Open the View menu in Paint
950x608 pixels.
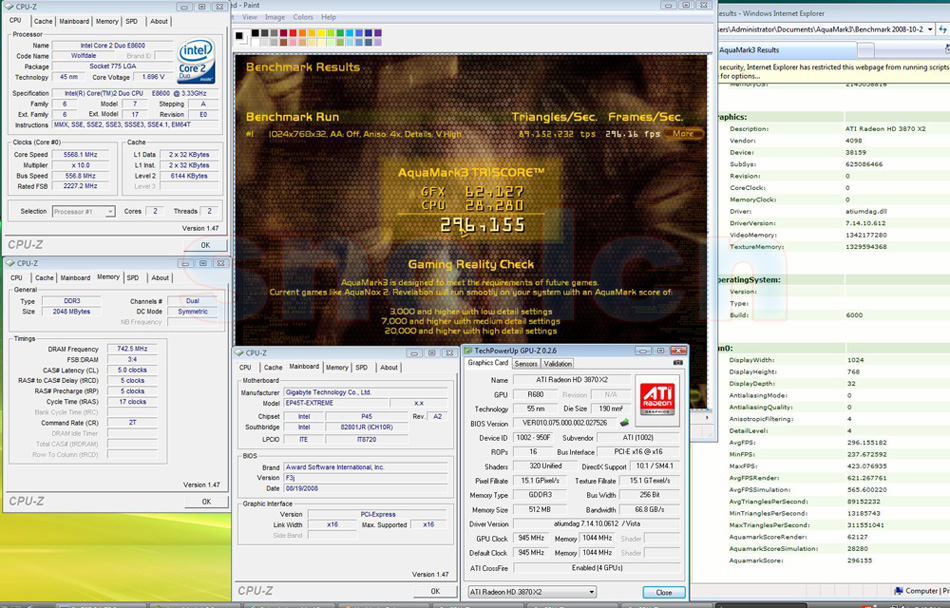(x=250, y=17)
